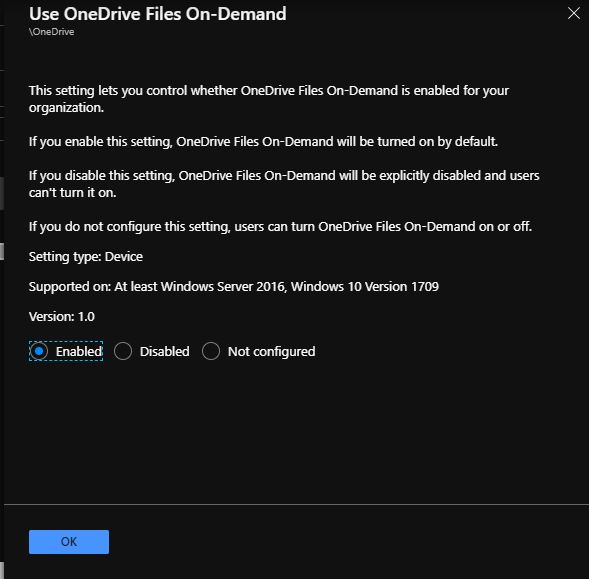Select the Enabled radio button
The image size is (589, 579).
pos(39,351)
